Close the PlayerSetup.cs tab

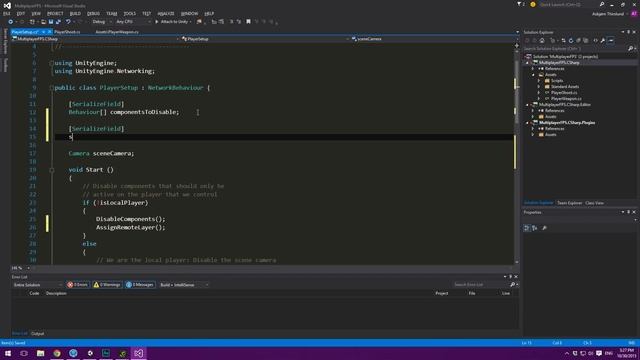pos(50,32)
